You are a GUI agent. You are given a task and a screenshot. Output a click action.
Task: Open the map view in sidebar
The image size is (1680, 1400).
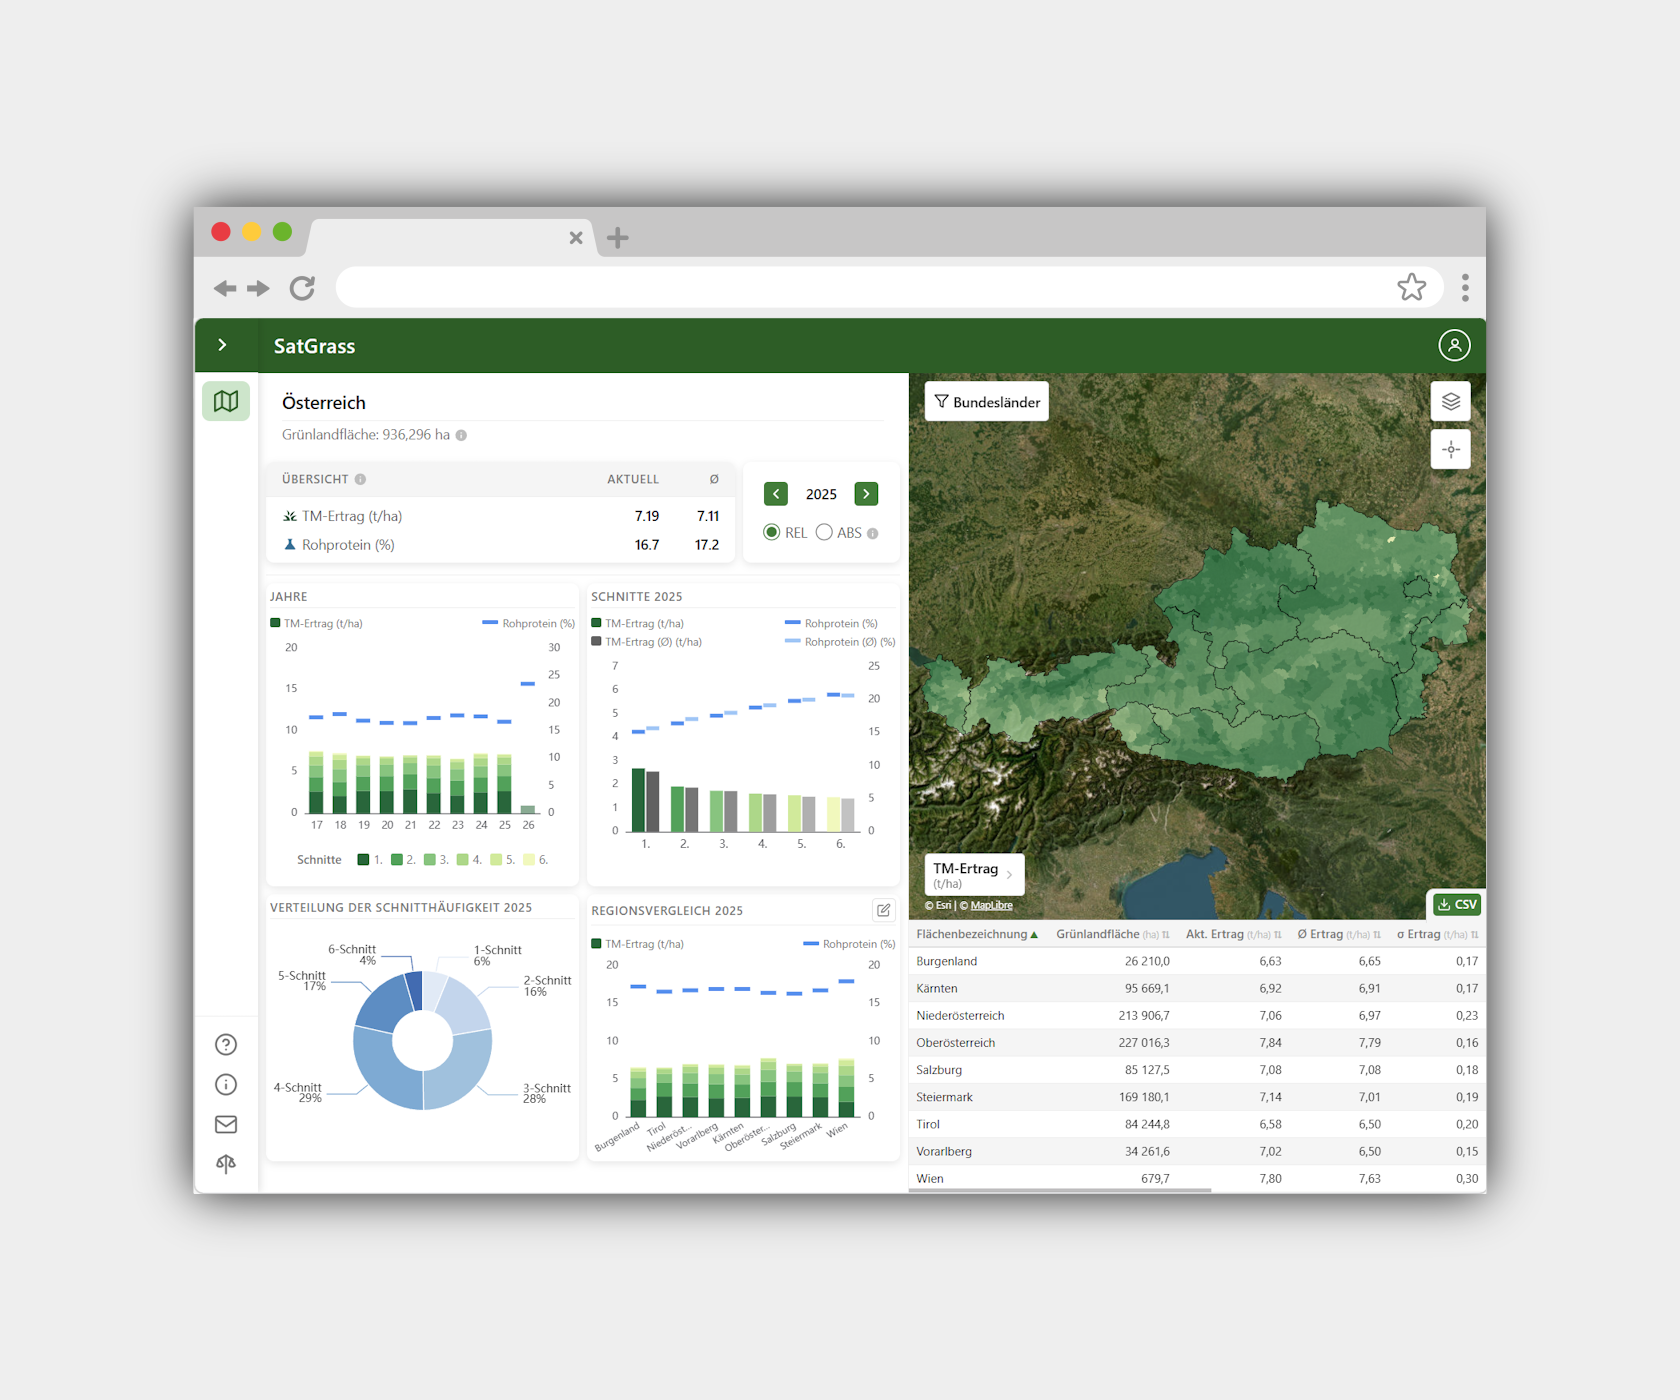(x=226, y=401)
